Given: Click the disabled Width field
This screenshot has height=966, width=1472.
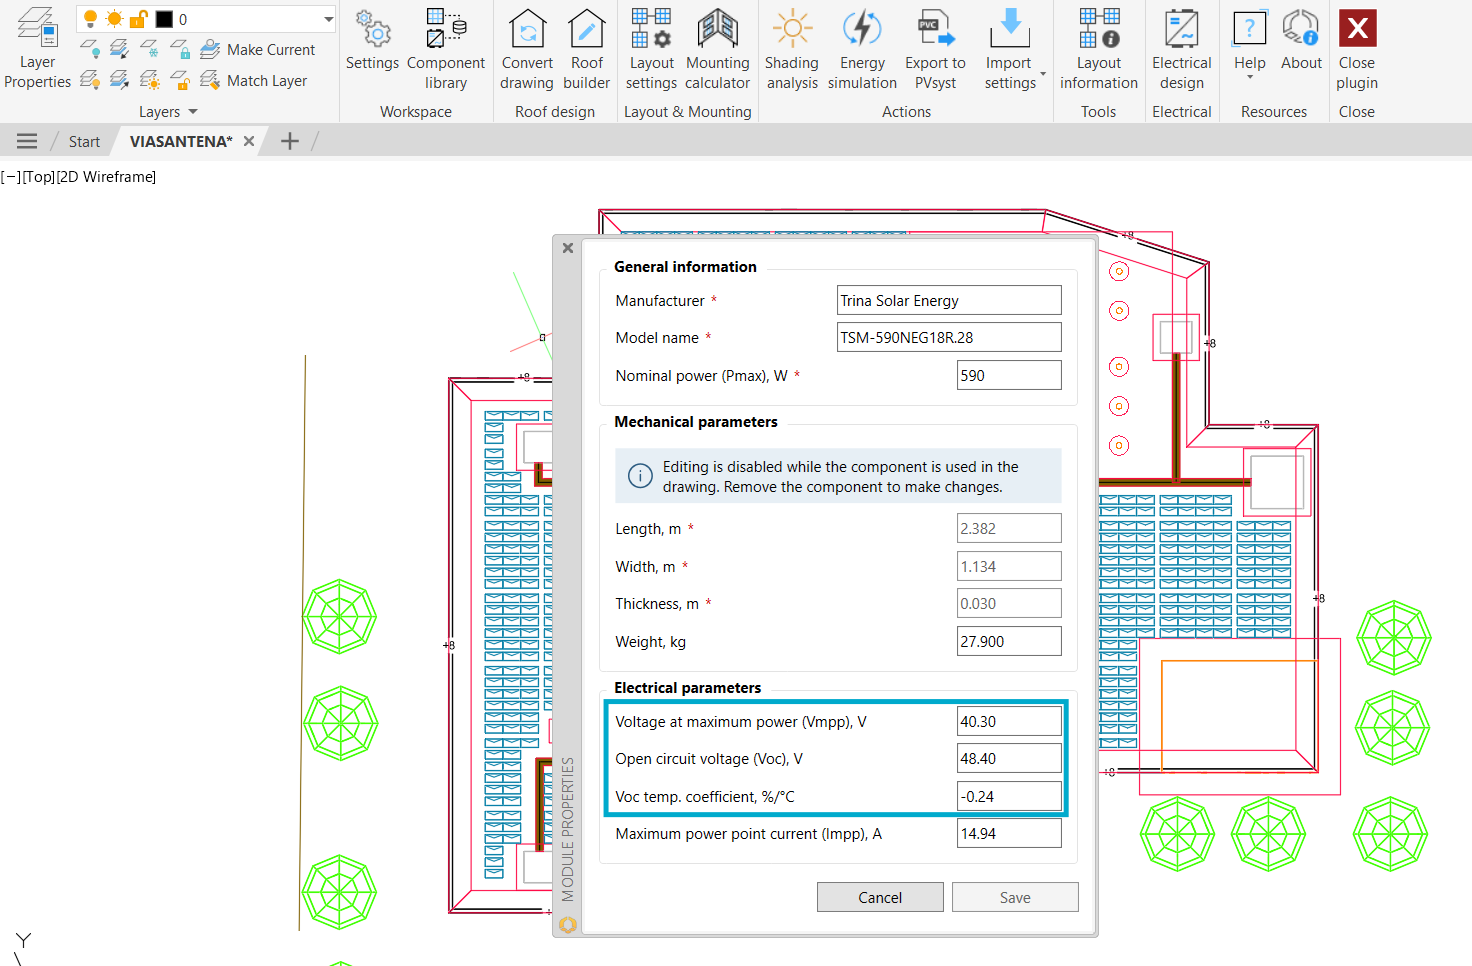Looking at the screenshot, I should click(x=1009, y=566).
